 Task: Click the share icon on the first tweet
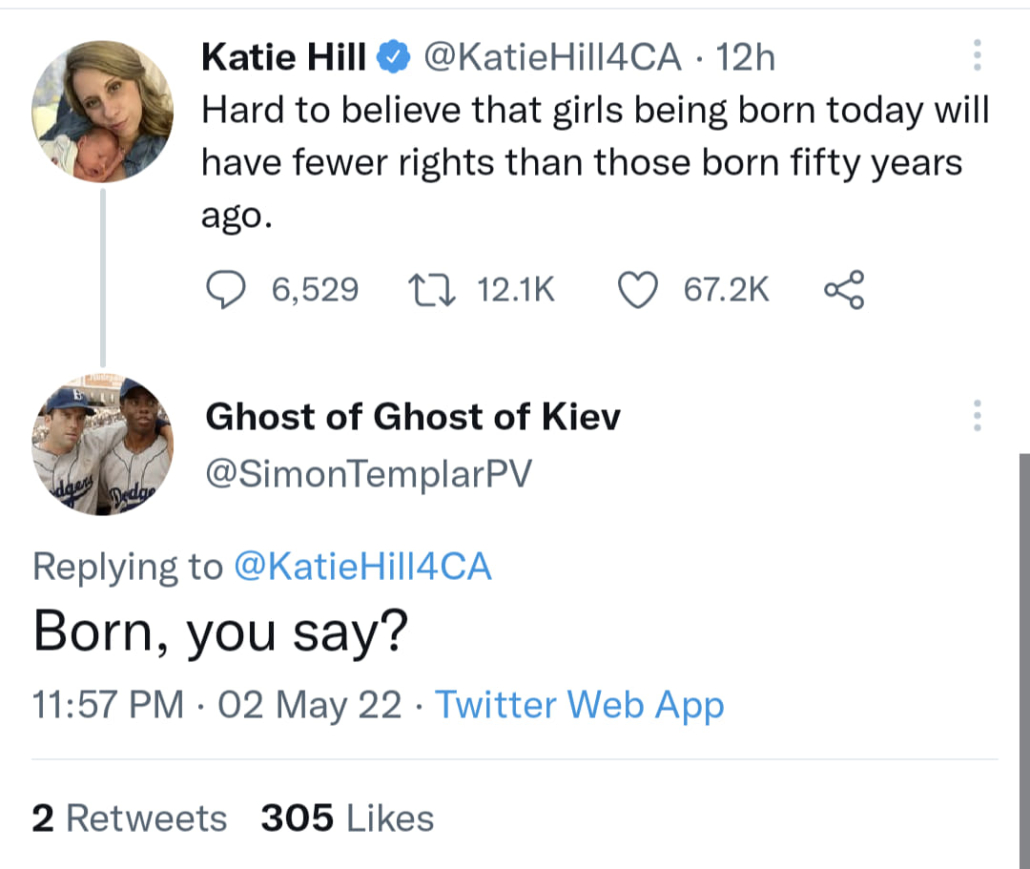coord(842,290)
